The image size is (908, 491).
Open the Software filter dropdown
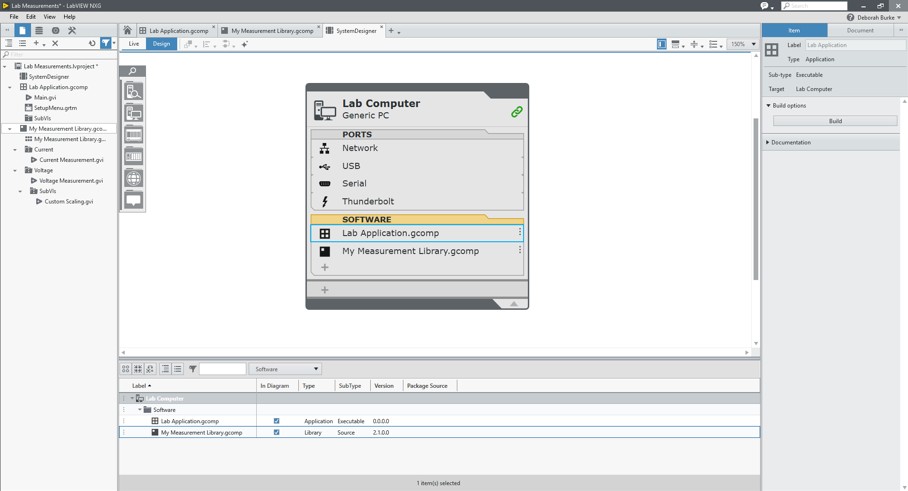[x=285, y=369]
